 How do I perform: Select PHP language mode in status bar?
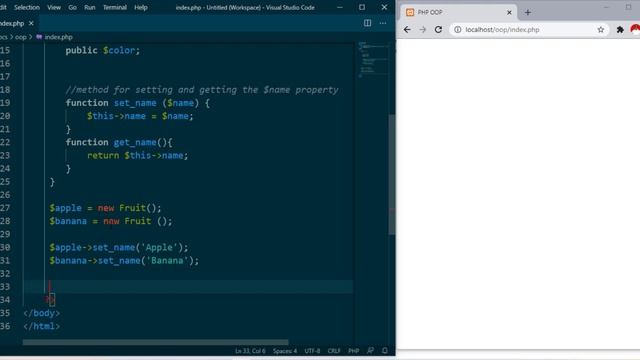[x=353, y=351]
